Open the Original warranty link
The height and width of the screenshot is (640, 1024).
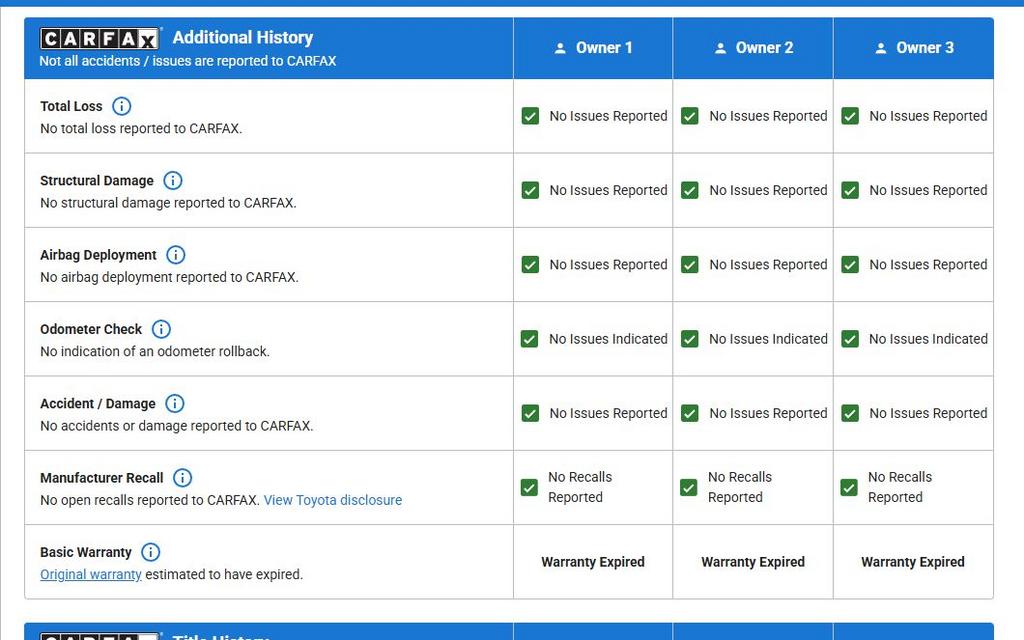[91, 574]
